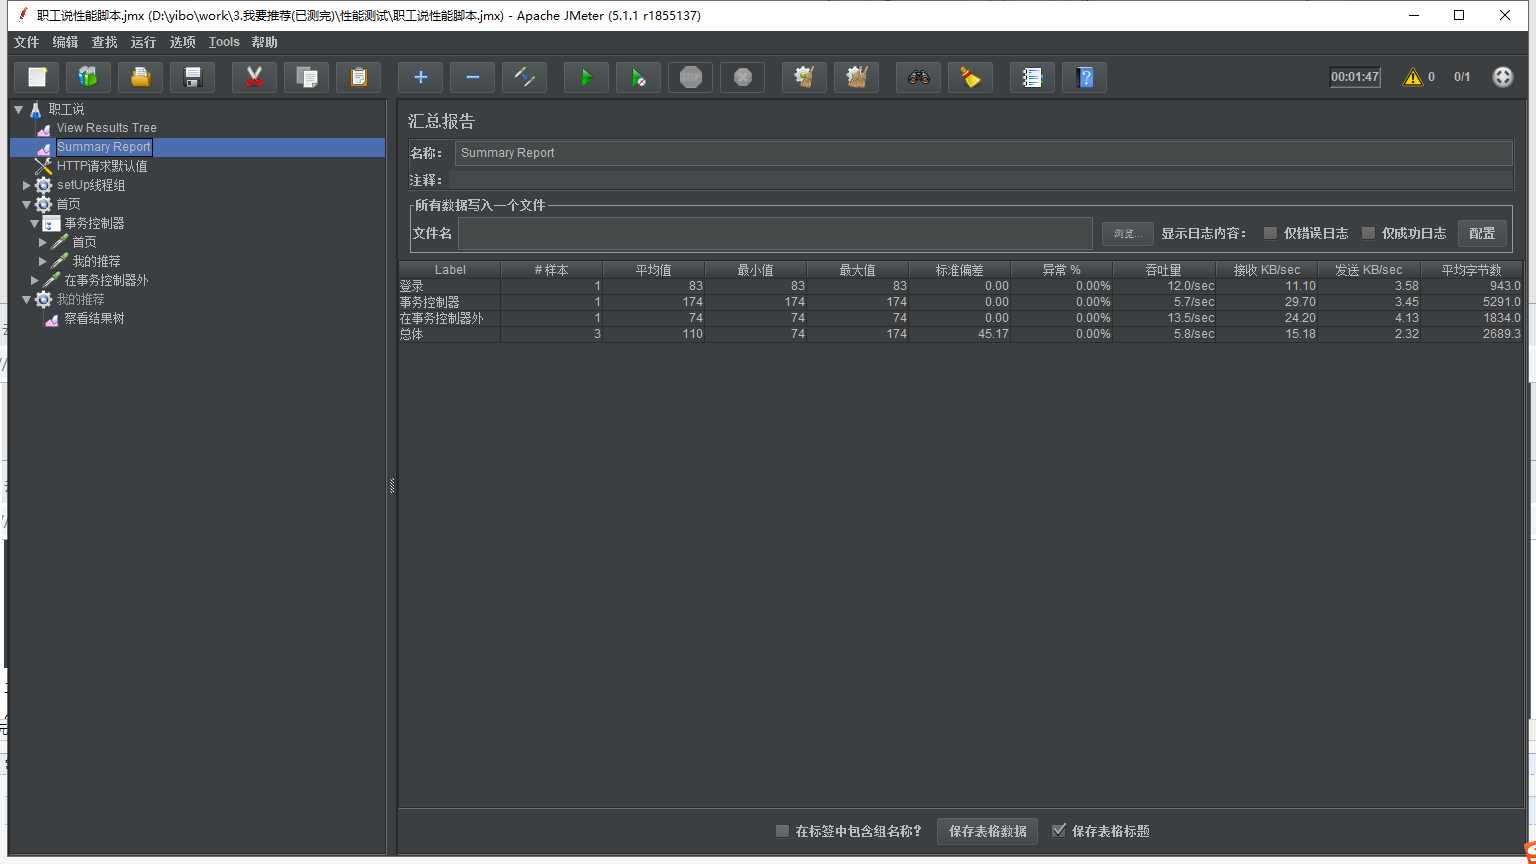
Task: Start test with no pauses icon
Action: (639, 77)
